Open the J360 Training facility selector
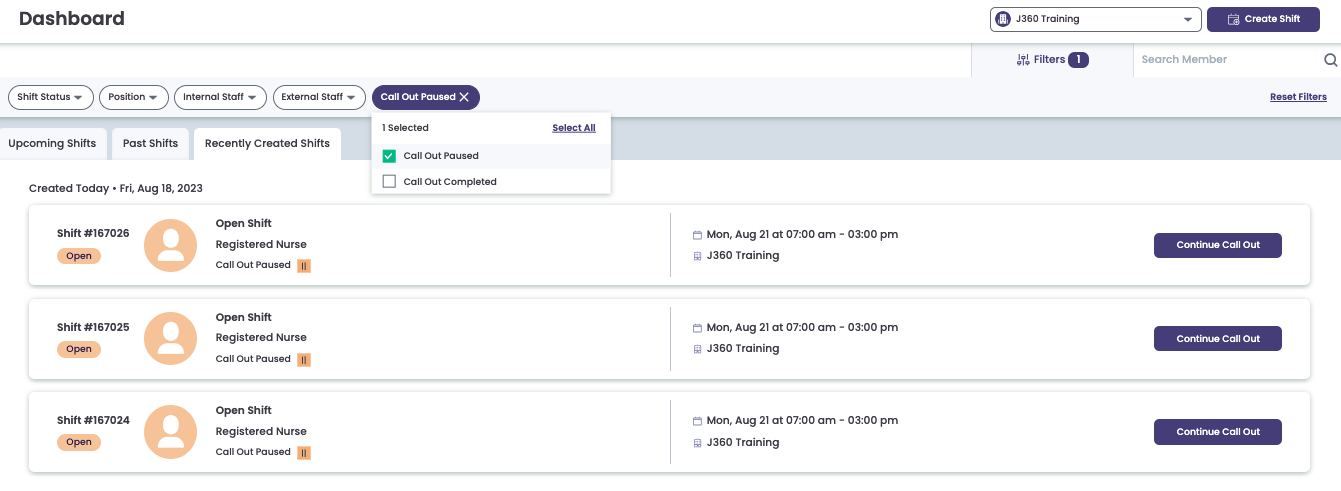Viewport: 1341px width, 491px height. [1095, 19]
